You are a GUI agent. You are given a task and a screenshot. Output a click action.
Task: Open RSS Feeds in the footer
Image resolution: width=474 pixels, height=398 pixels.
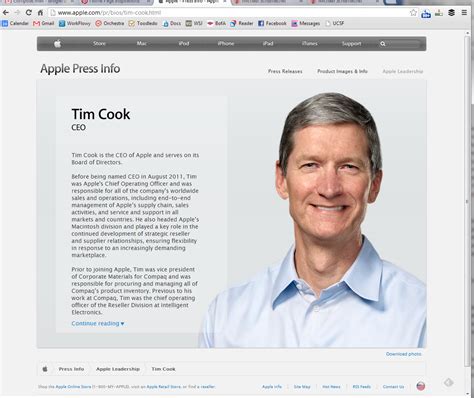362,387
